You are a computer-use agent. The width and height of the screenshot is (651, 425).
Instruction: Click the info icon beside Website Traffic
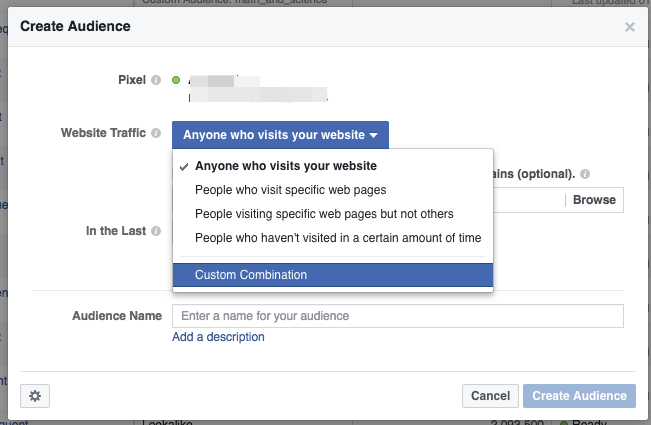pyautogui.click(x=155, y=133)
